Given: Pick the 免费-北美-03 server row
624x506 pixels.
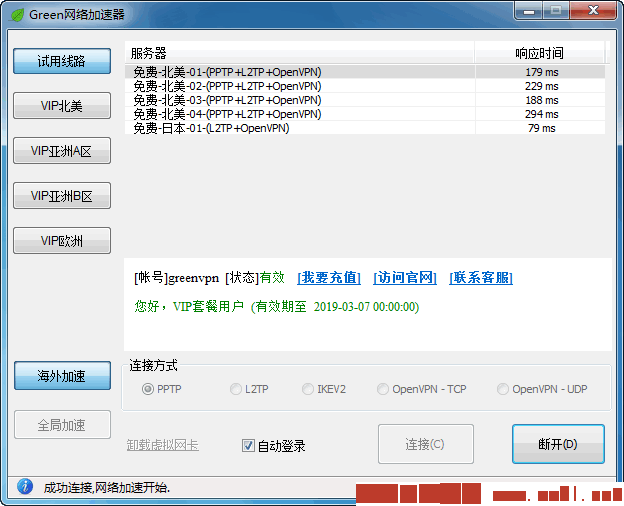Looking at the screenshot, I should 365,100.
